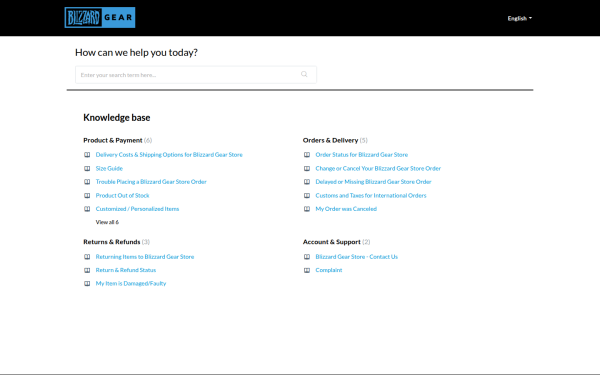This screenshot has width=600, height=375.
Task: Open Trouble Placing a Blizzard Gear Store Order
Action: tap(151, 182)
